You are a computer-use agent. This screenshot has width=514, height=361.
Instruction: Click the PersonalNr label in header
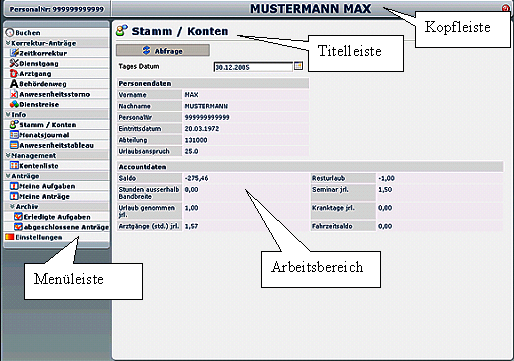(x=56, y=9)
